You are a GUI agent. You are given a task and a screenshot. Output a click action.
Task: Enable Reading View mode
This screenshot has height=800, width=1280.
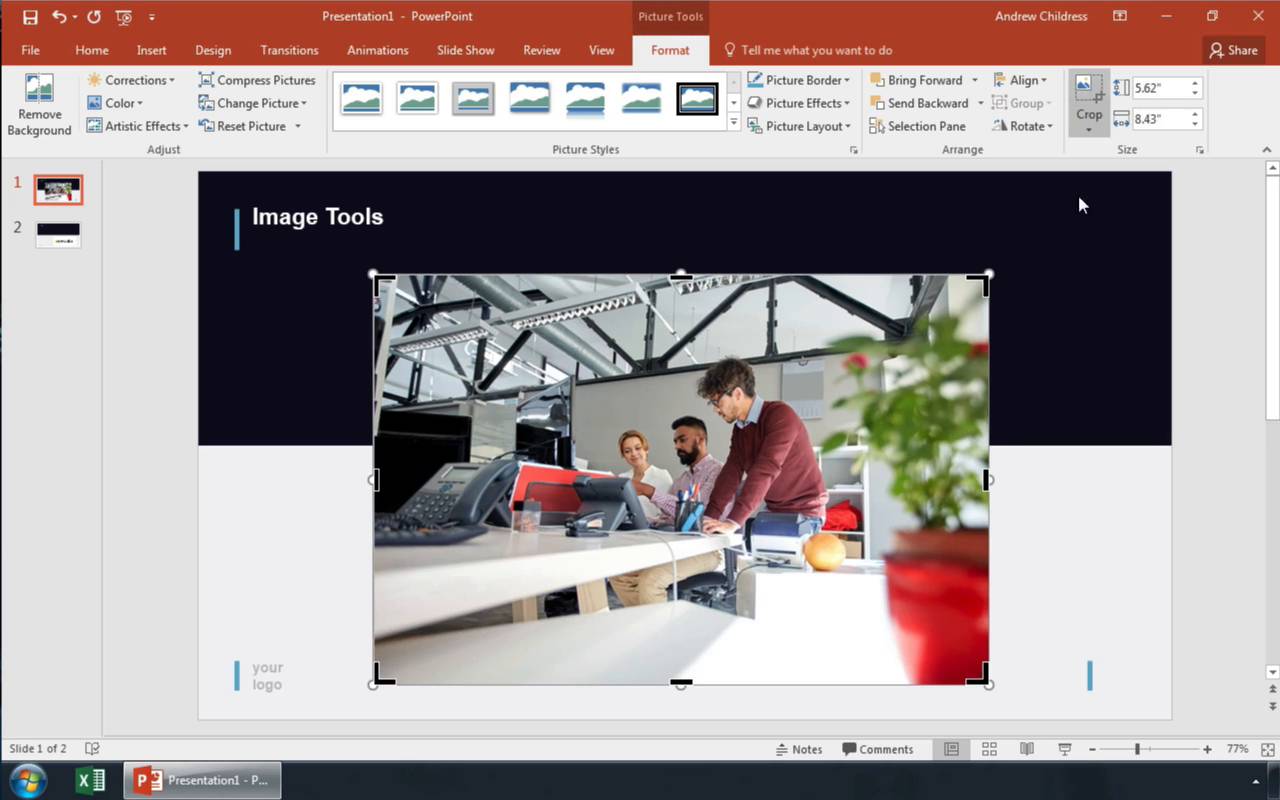1027,748
